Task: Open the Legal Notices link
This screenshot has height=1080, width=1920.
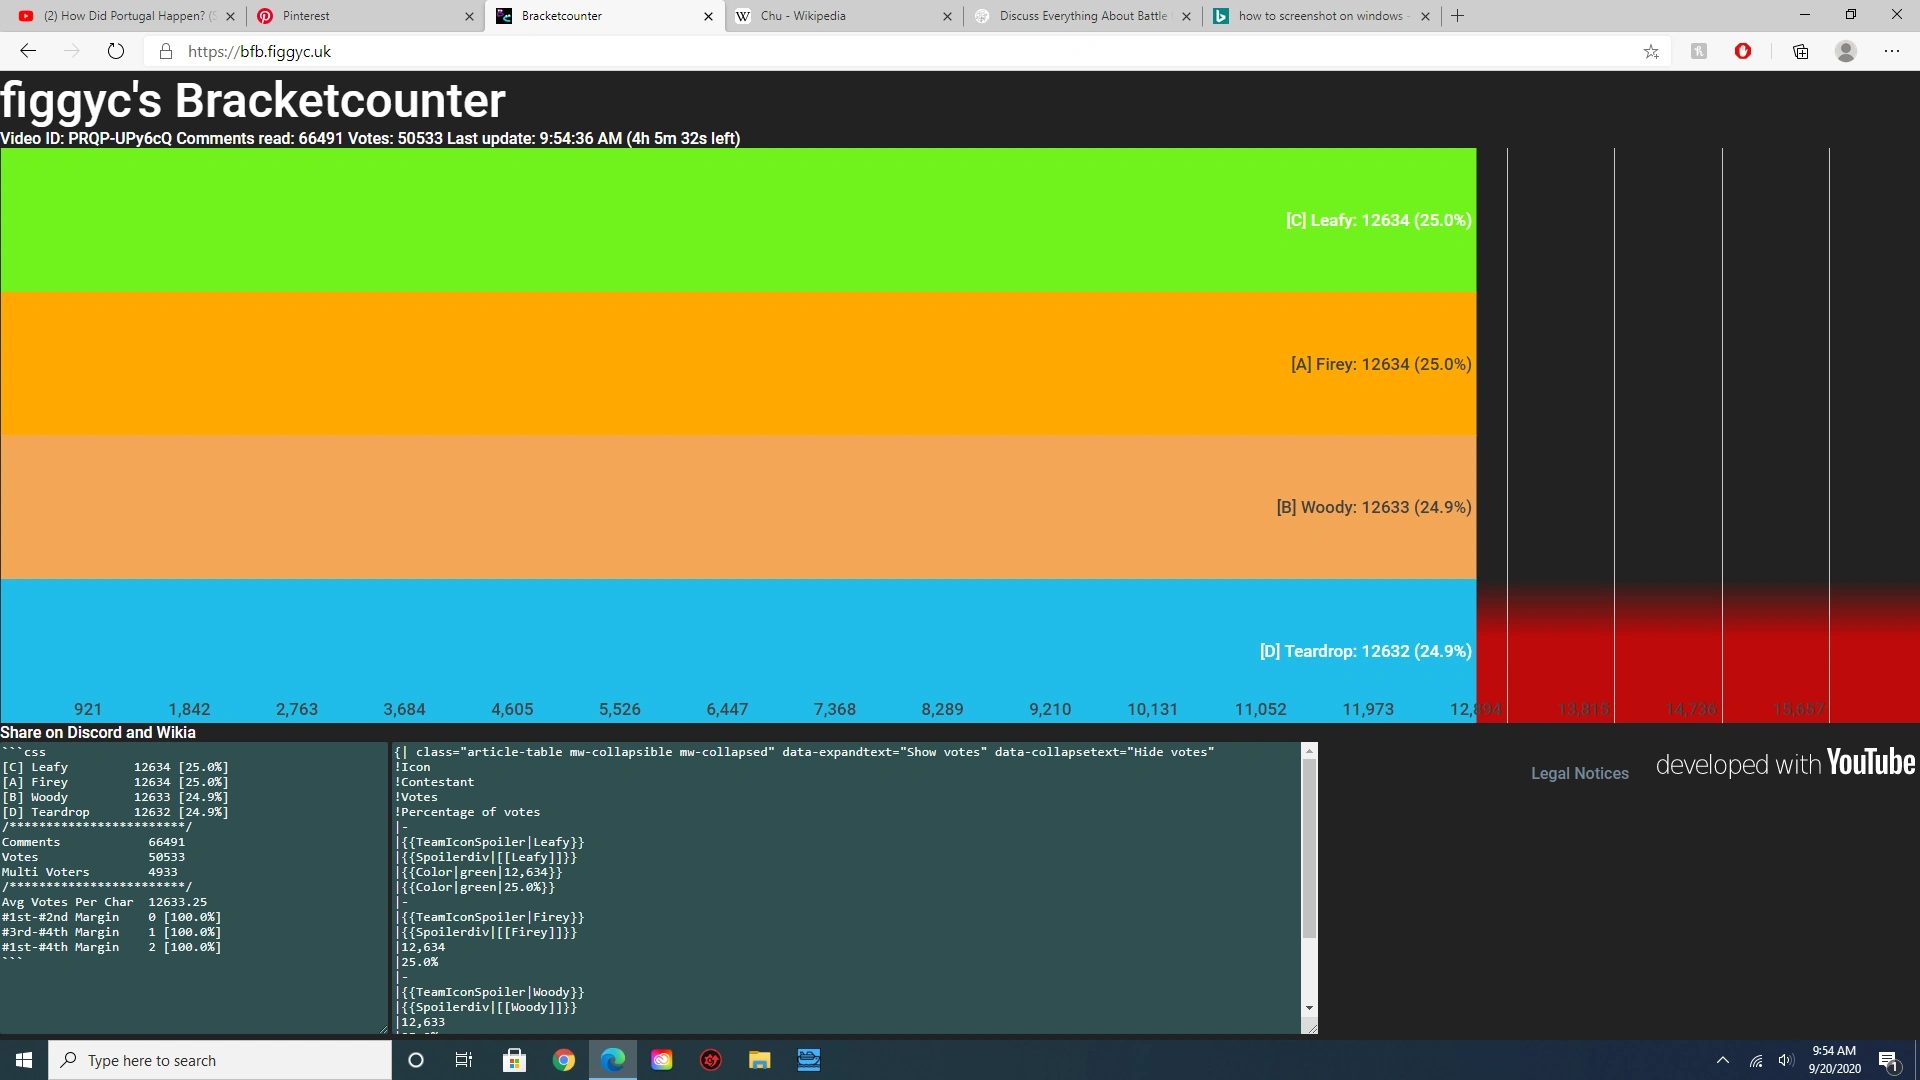Action: point(1579,773)
